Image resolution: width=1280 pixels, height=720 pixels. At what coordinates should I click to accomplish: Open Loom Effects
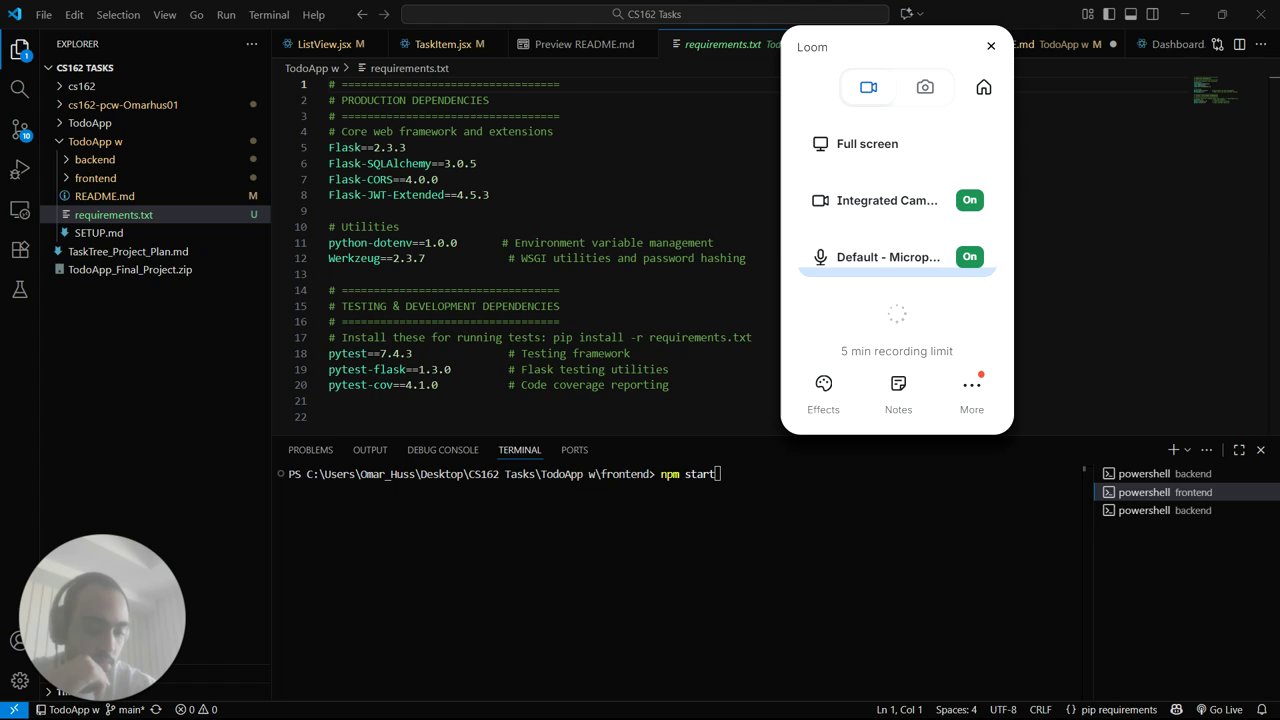click(x=824, y=394)
